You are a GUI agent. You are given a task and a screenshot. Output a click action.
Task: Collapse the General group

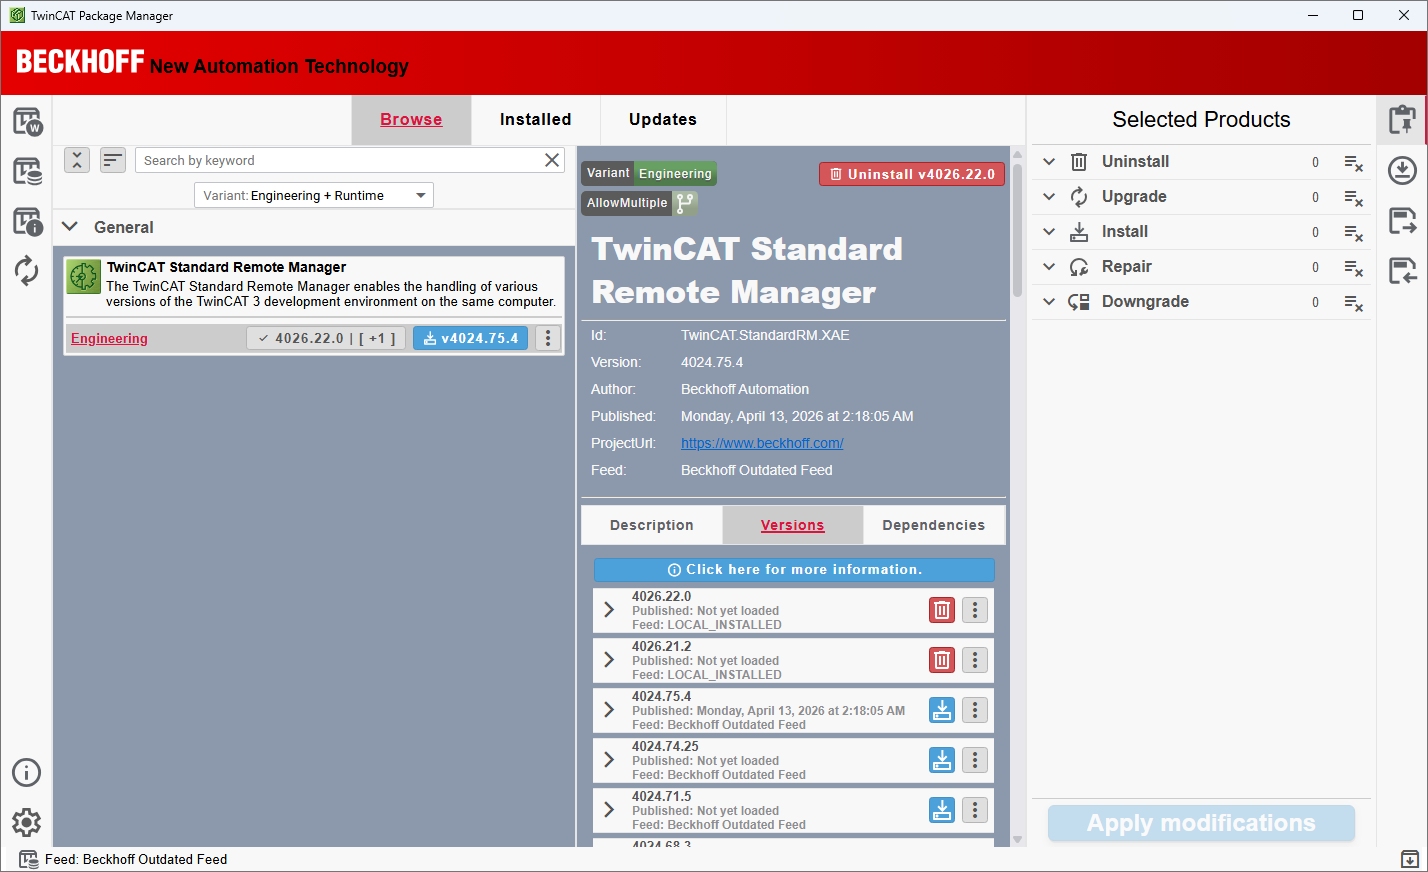pyautogui.click(x=70, y=227)
